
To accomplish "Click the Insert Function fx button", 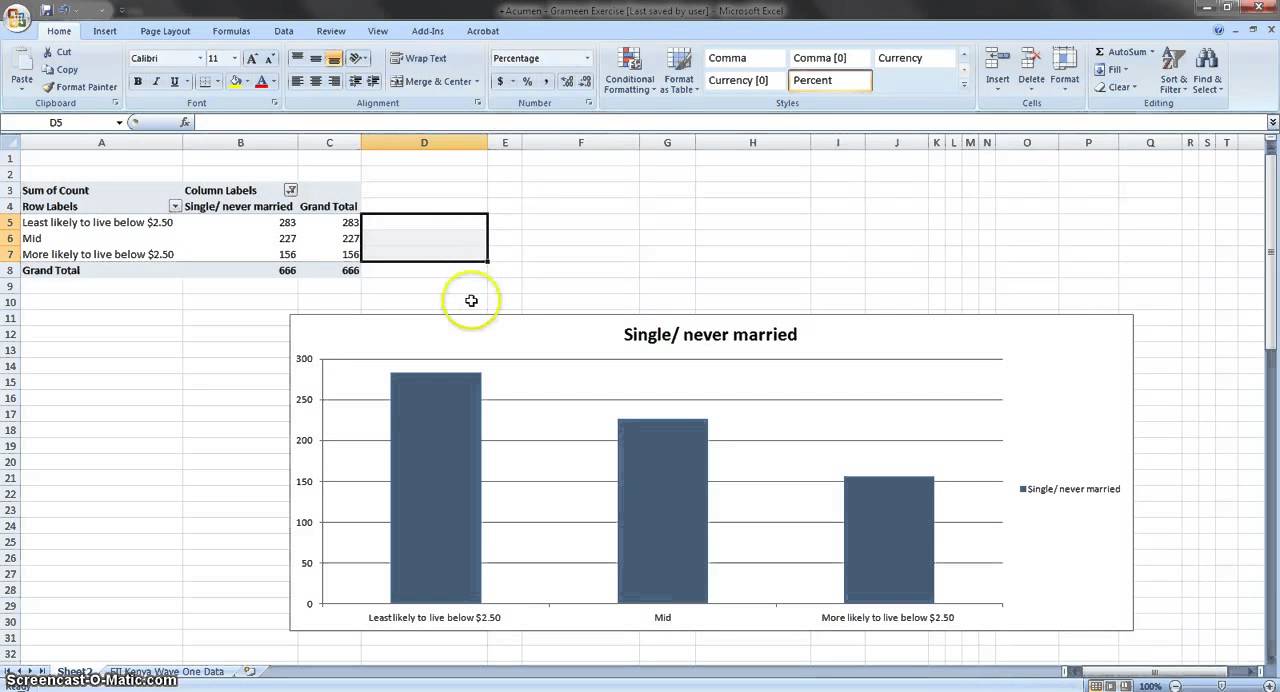I will (x=185, y=122).
